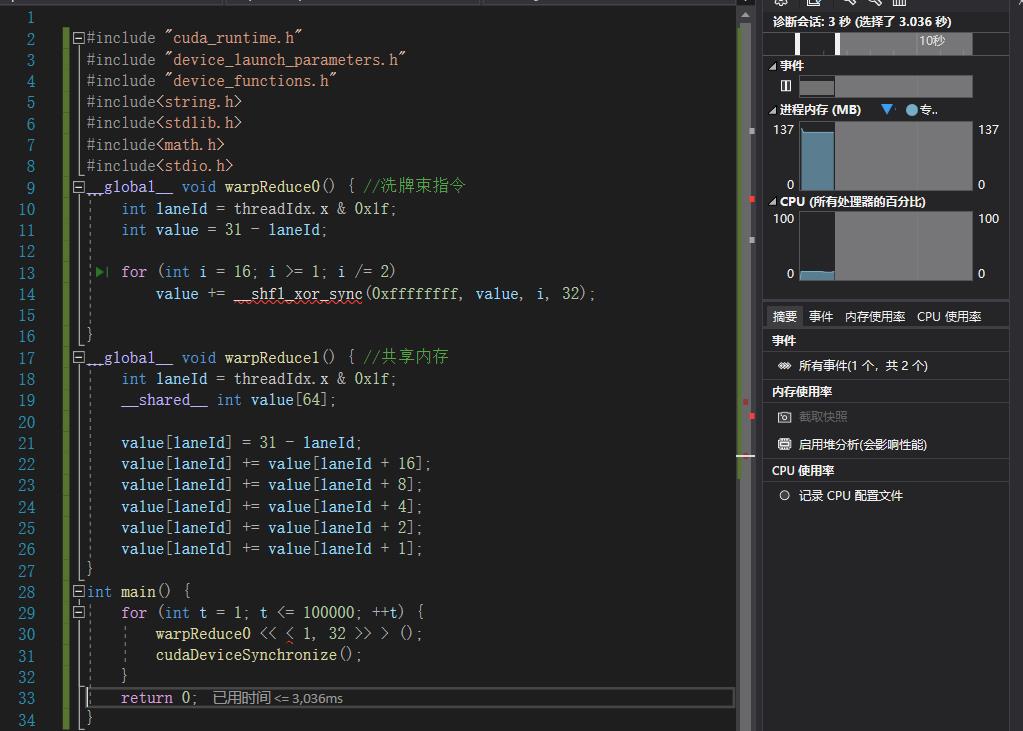
Task: Click the 10秒 mark on the timeline ruler
Action: pyautogui.click(x=932, y=40)
